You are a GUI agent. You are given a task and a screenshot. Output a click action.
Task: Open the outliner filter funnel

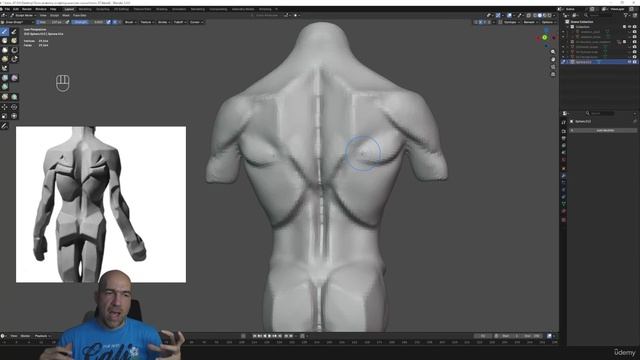(x=626, y=15)
